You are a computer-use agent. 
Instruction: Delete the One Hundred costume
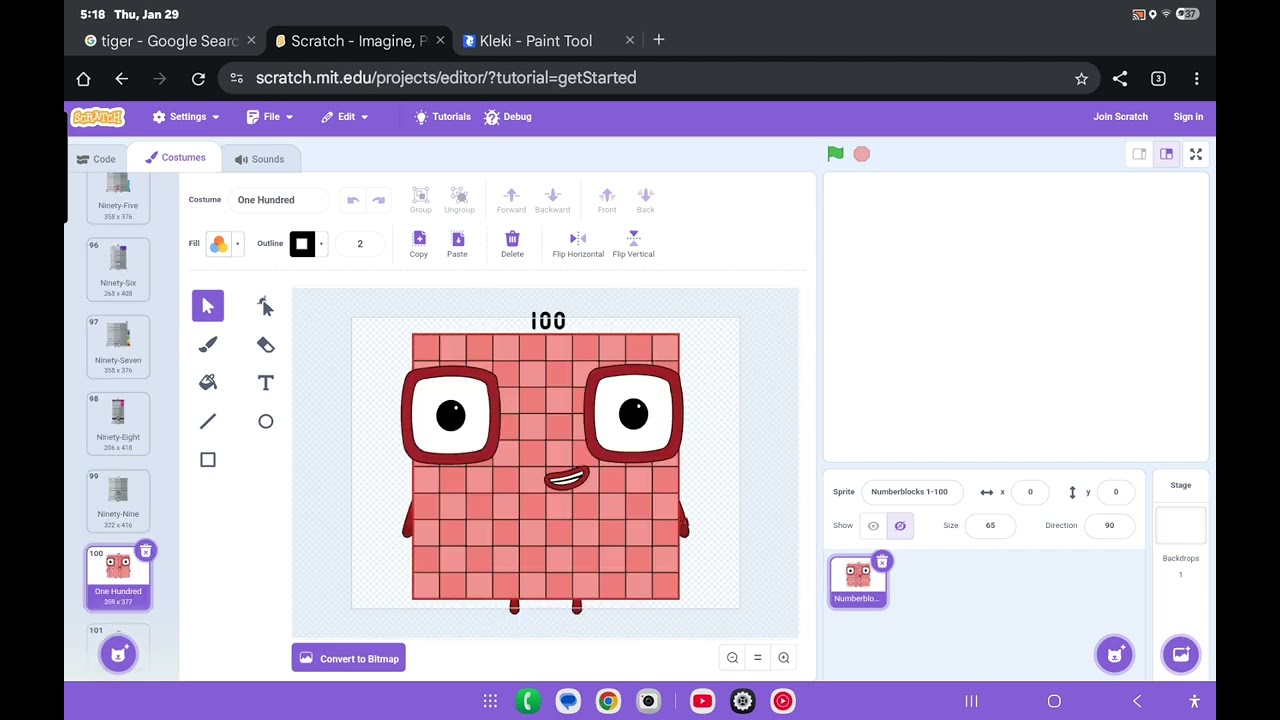(x=145, y=551)
